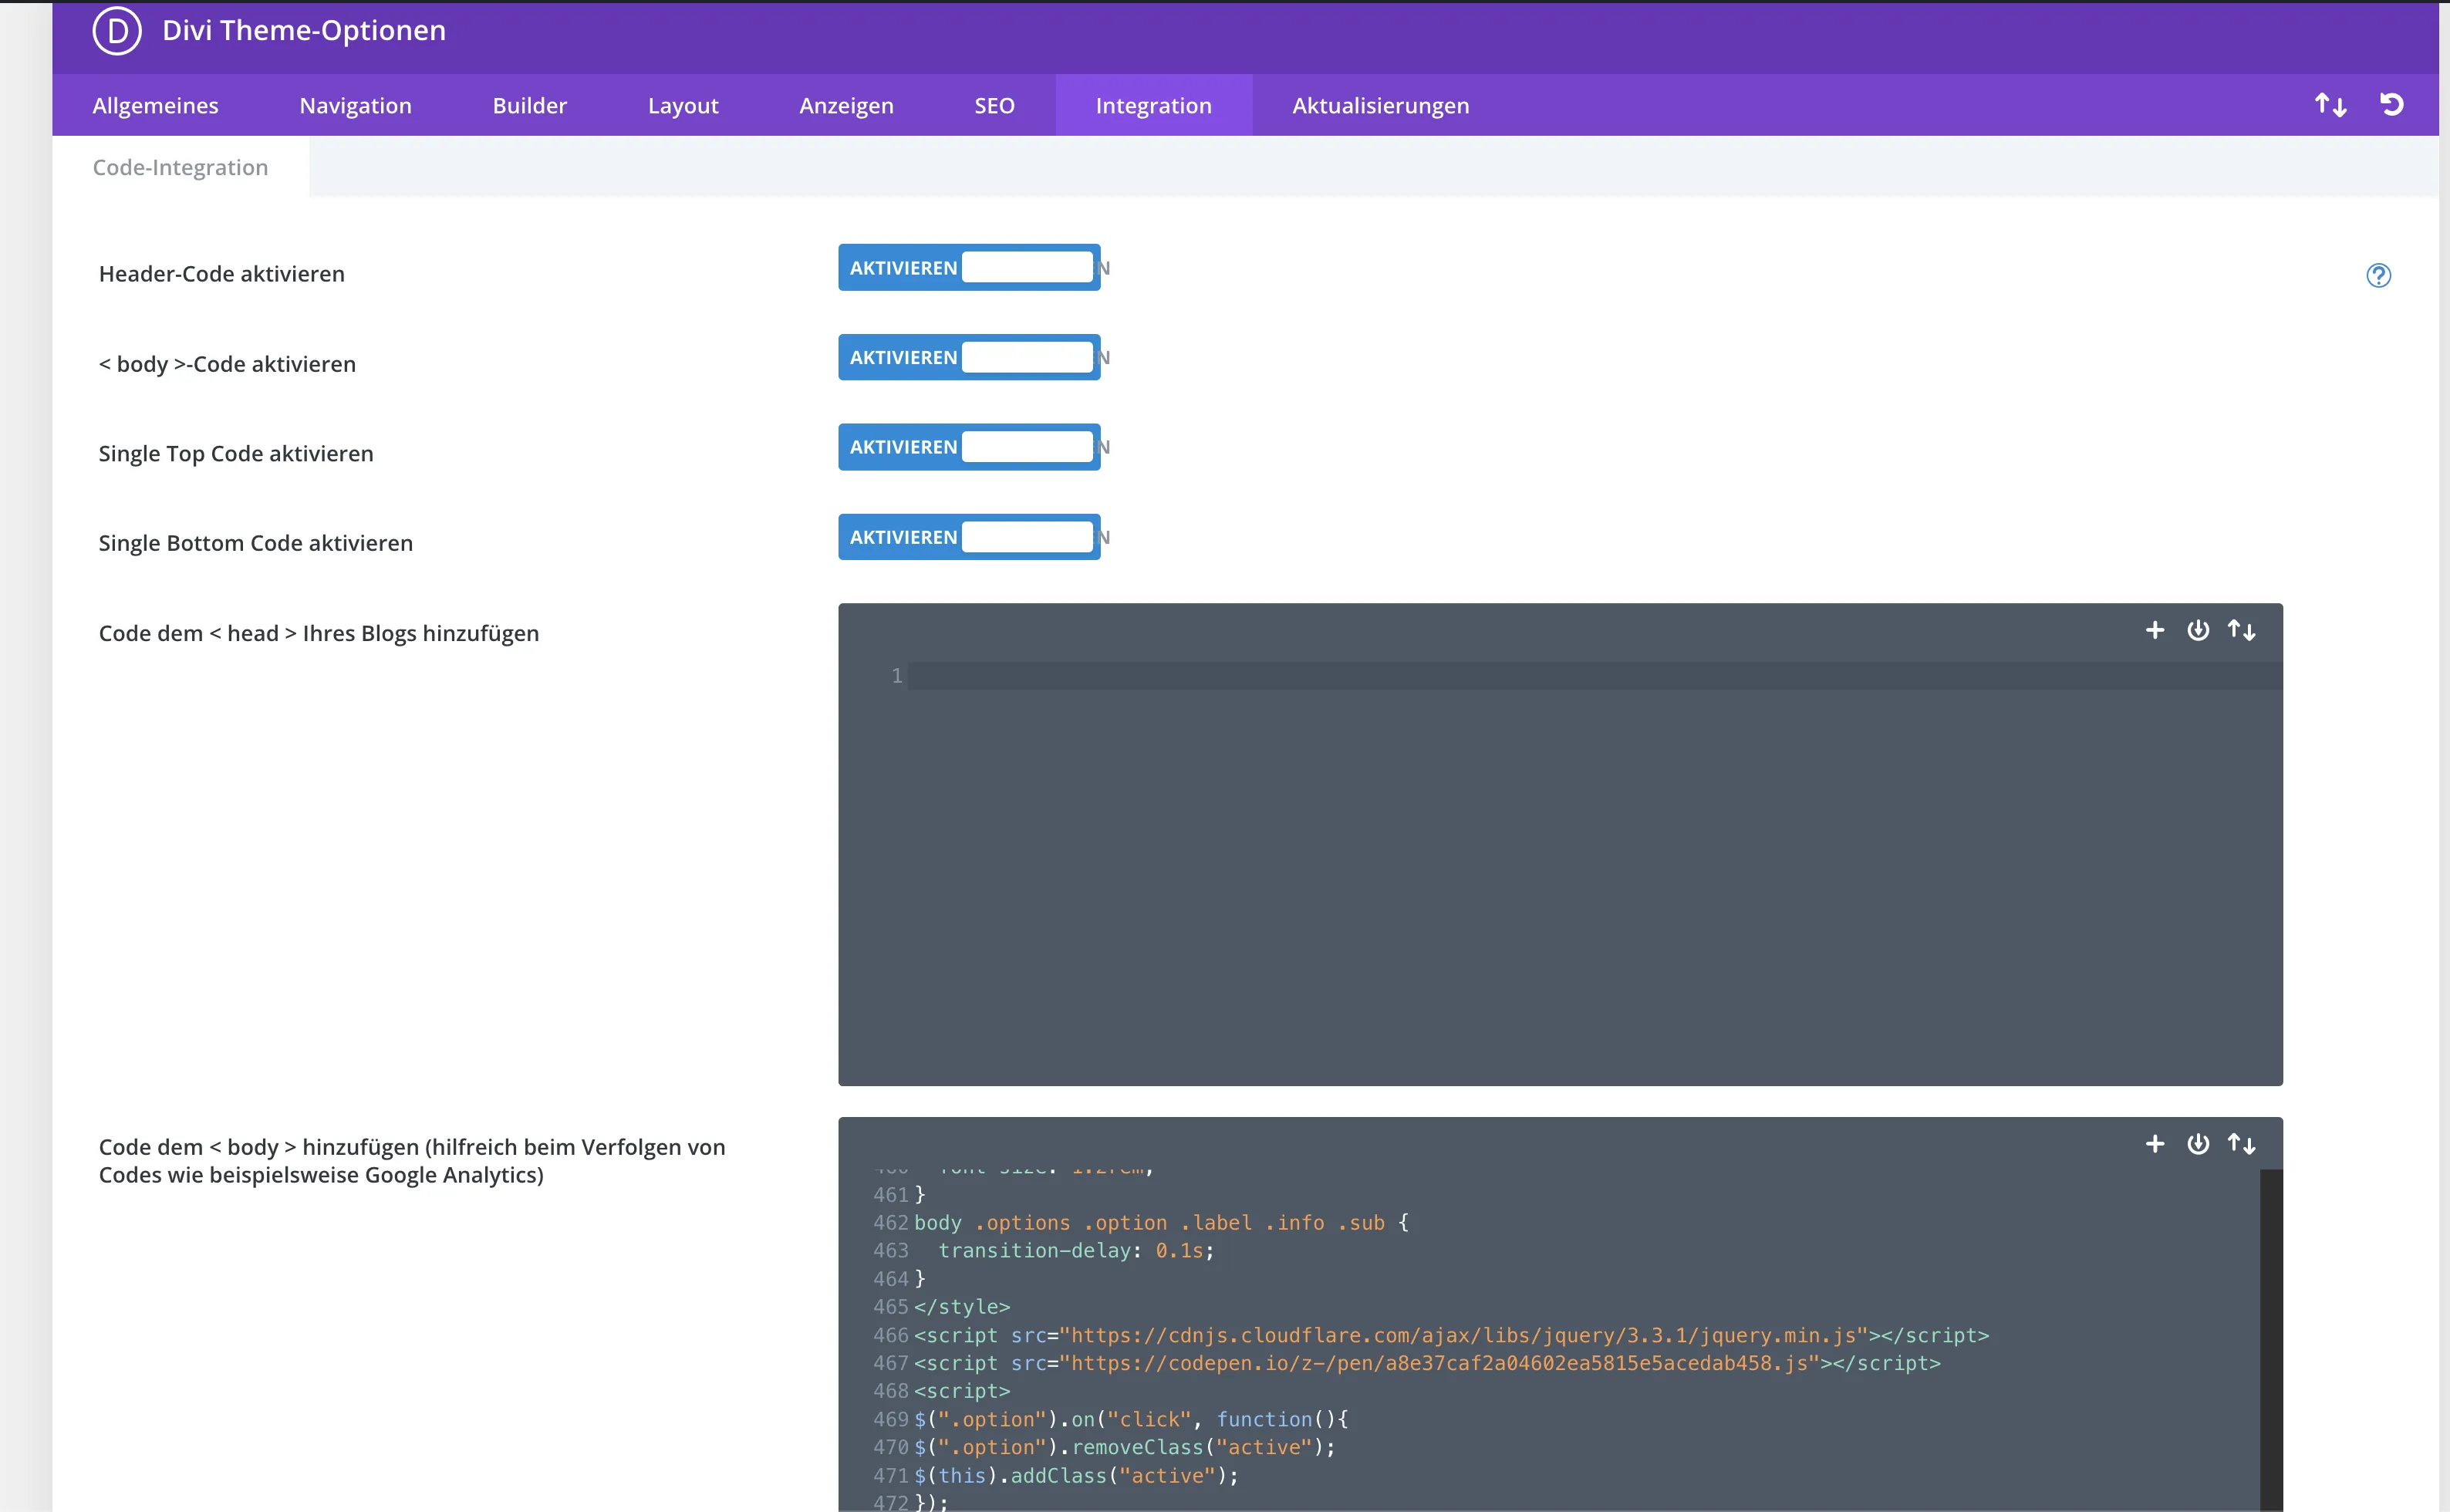The height and width of the screenshot is (1512, 2450).
Task: Select the SEO tab
Action: 994,105
